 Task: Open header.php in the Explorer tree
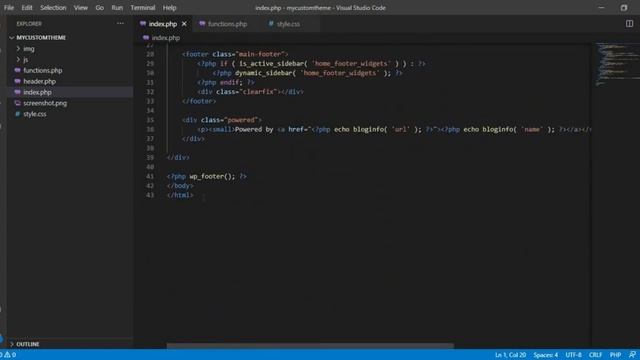click(x=40, y=81)
